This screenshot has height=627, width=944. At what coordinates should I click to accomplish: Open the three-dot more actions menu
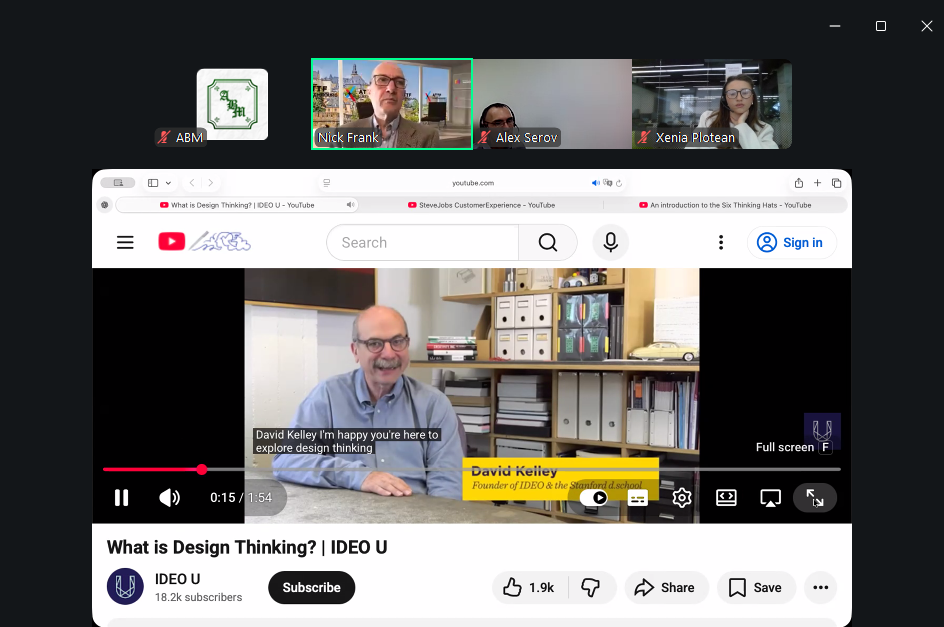point(820,587)
